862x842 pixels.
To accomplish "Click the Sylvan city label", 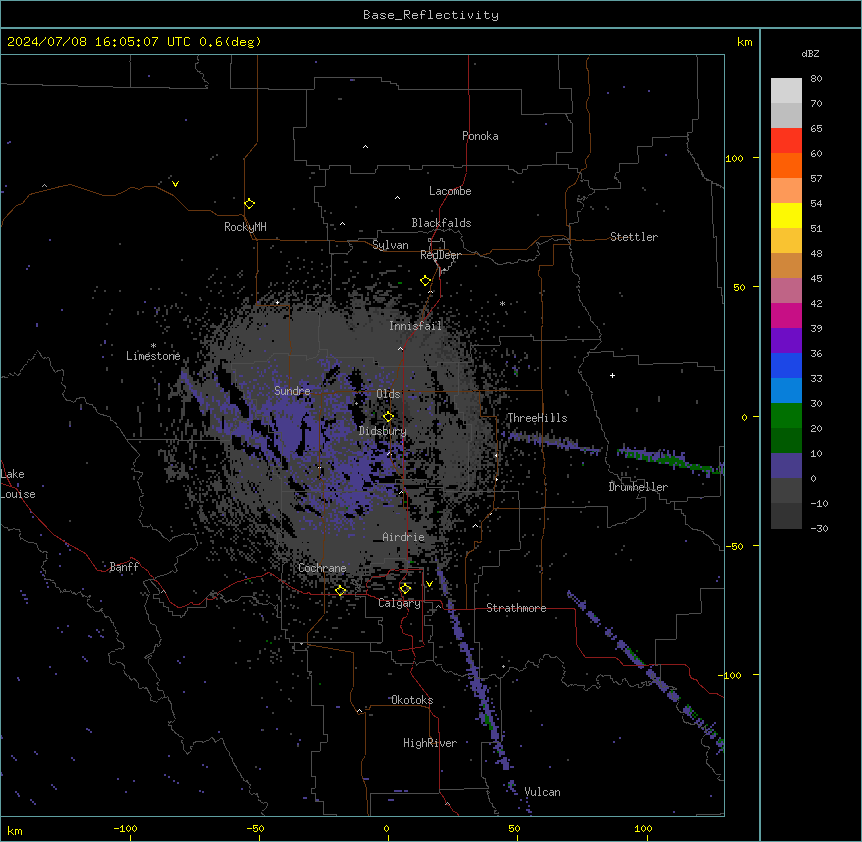I will 390,245.
